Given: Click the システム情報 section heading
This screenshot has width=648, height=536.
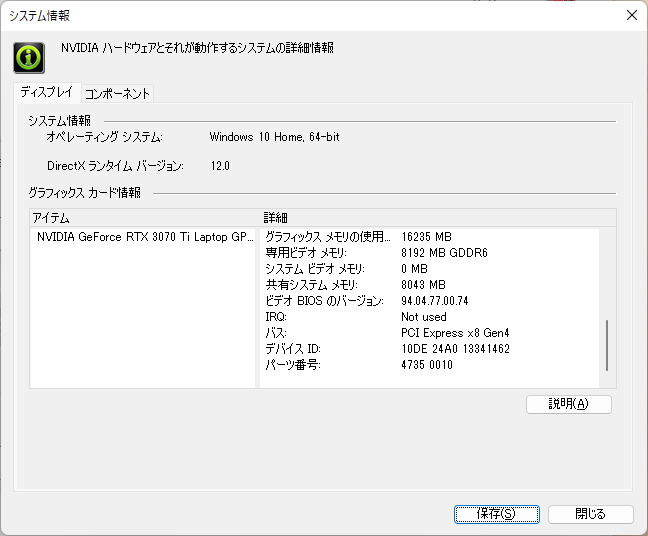Looking at the screenshot, I should click(60, 121).
